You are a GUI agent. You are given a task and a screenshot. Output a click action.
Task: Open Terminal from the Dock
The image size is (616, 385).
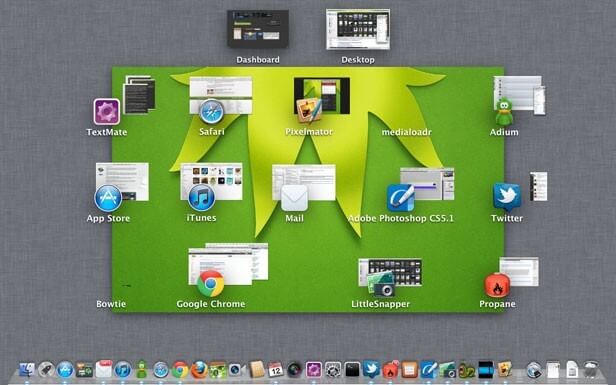pos(352,370)
